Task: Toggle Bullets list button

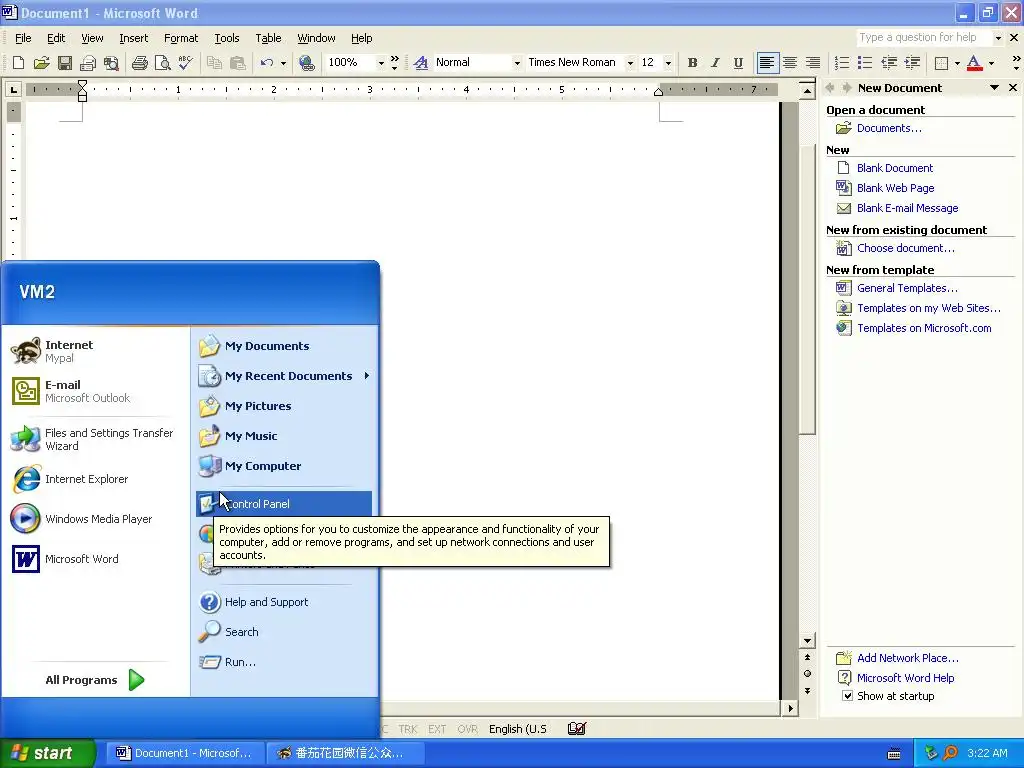Action: pyautogui.click(x=865, y=63)
